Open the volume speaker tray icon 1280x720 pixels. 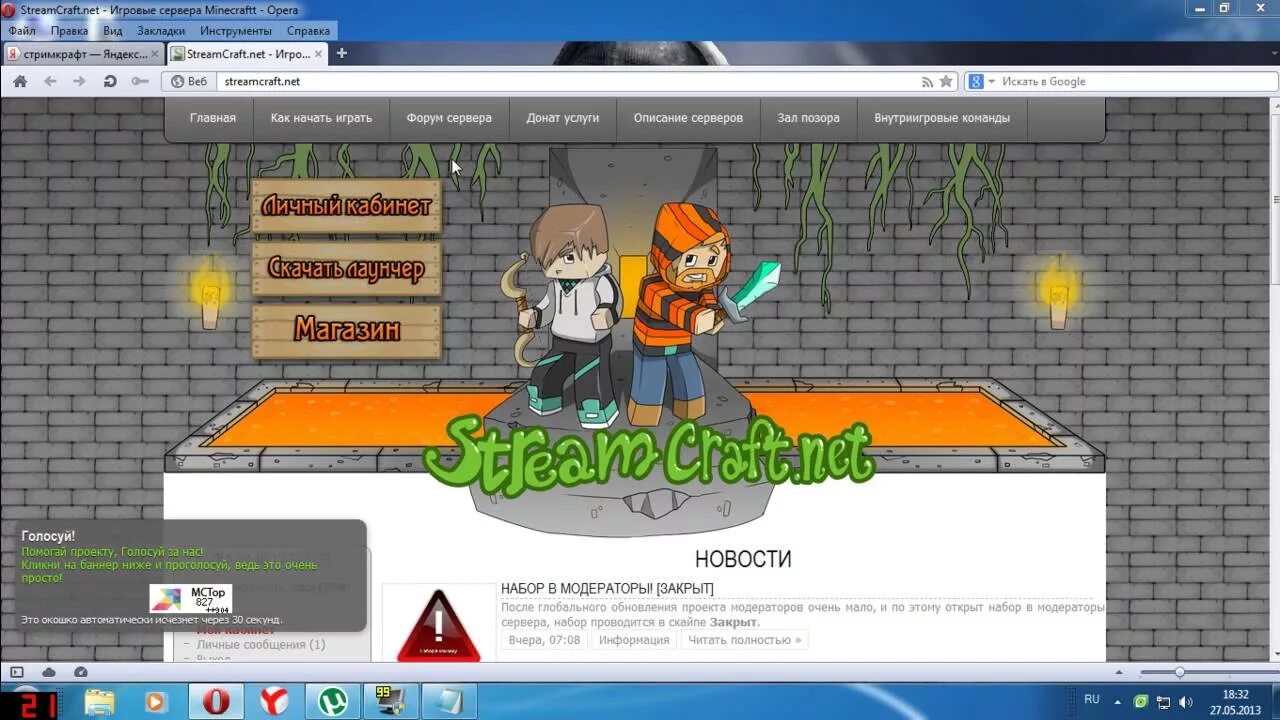coord(1187,701)
